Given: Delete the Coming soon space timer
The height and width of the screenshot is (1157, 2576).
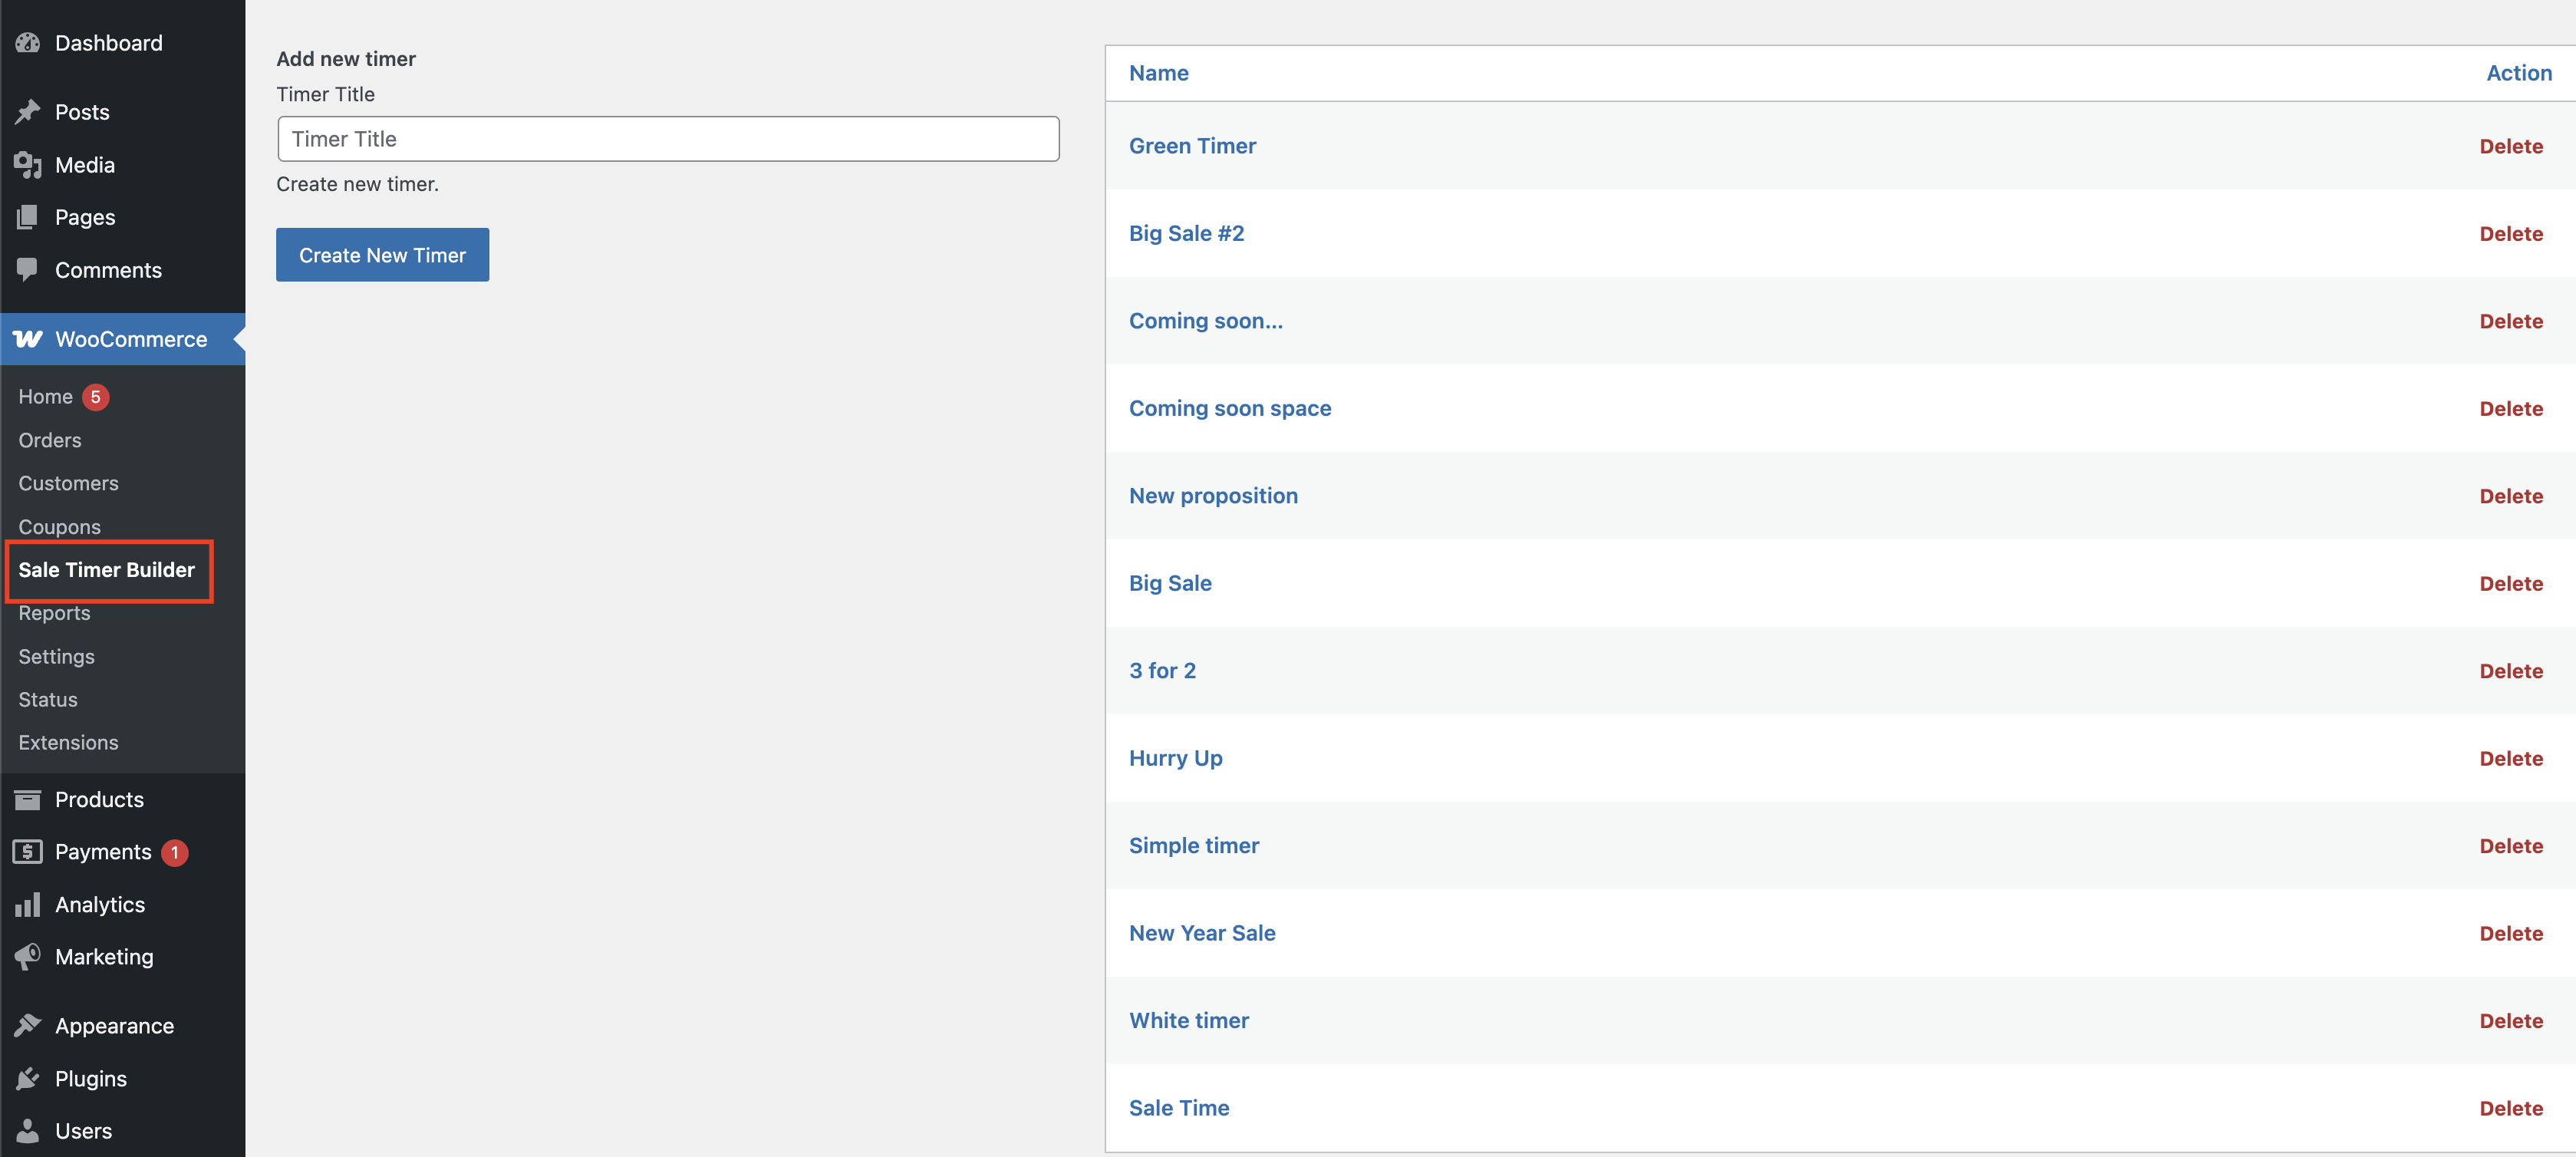Looking at the screenshot, I should point(2511,409).
